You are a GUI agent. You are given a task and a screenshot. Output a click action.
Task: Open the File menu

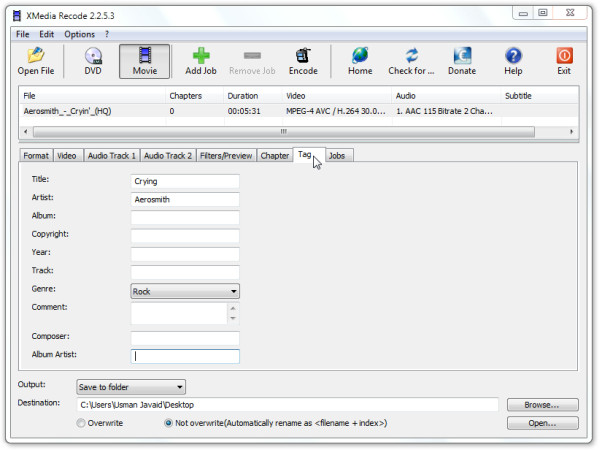23,34
